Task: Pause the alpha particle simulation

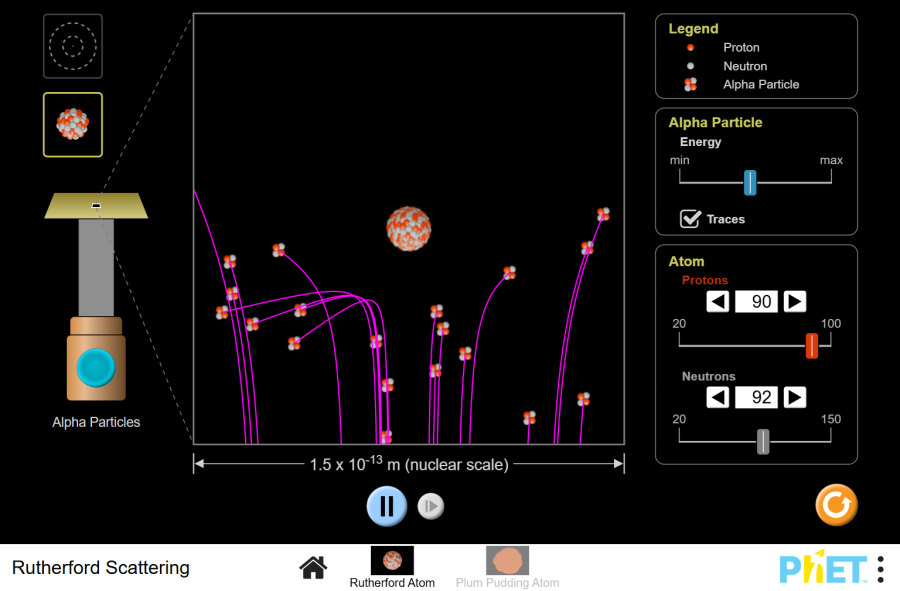Action: coord(387,506)
